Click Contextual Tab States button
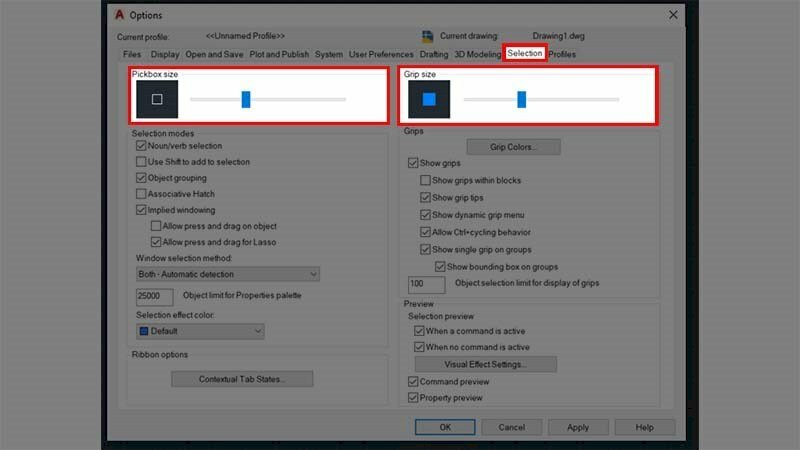Screen dimensions: 800x450 point(242,379)
